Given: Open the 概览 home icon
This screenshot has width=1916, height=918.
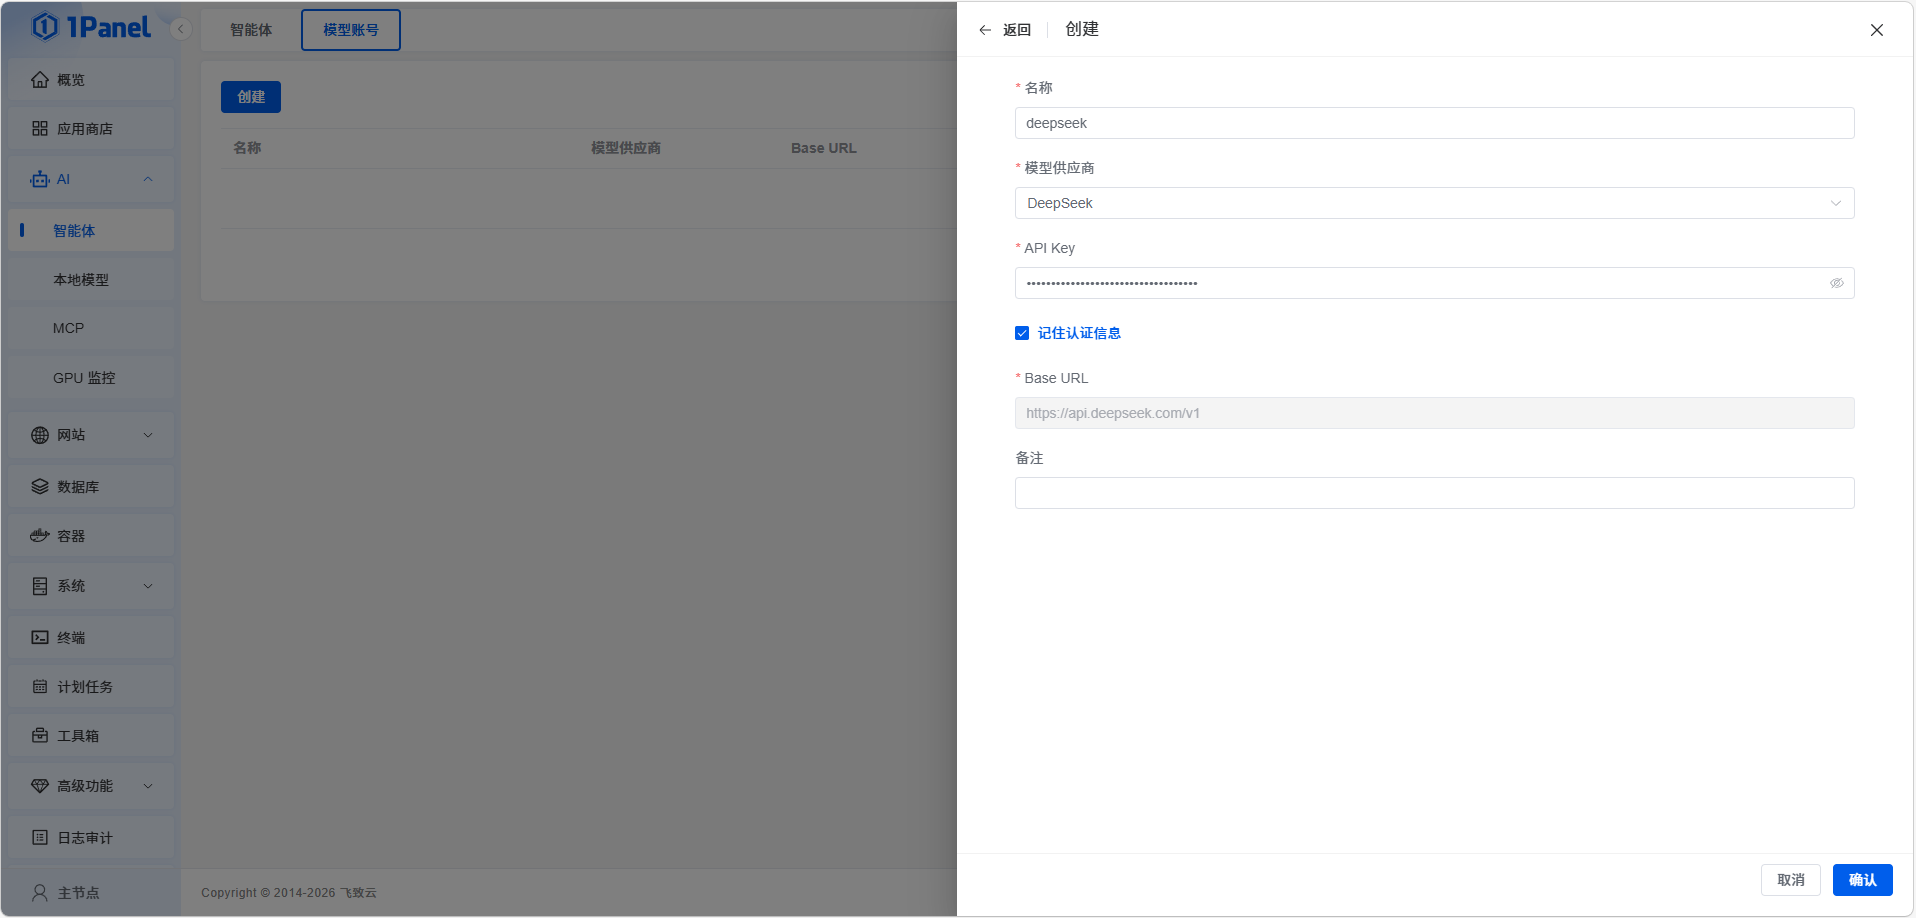Looking at the screenshot, I should (40, 80).
